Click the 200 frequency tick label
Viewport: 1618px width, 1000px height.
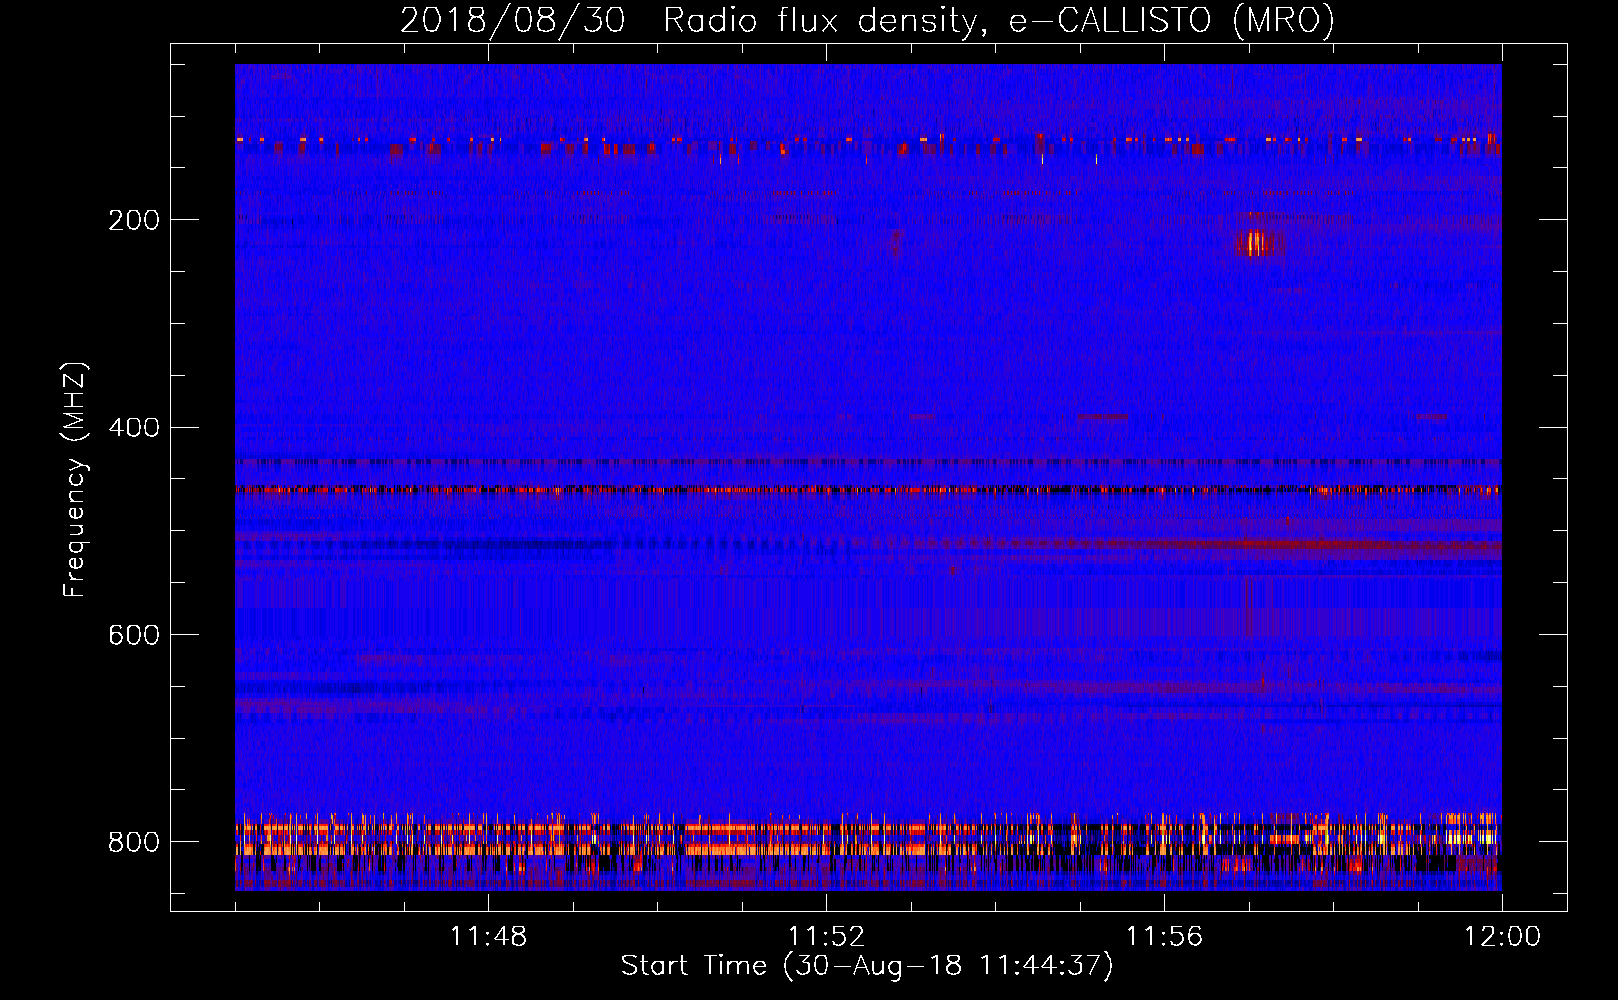click(133, 220)
